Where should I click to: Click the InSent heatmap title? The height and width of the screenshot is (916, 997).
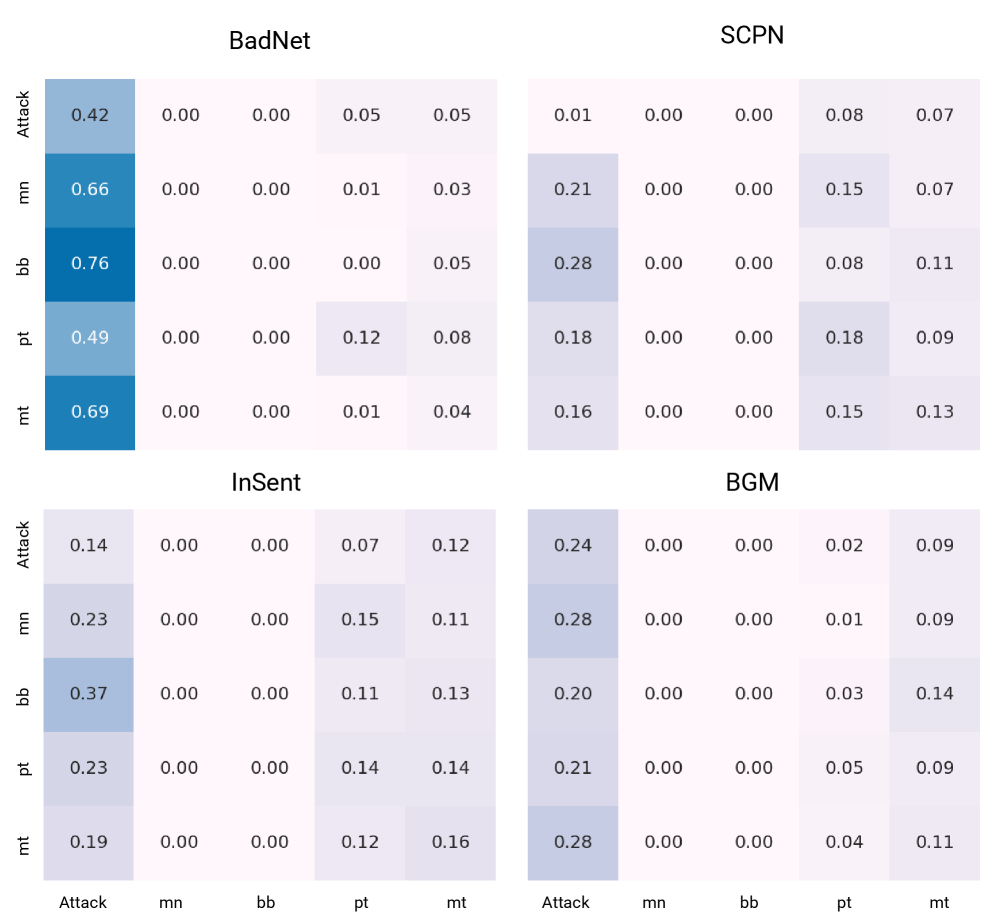(x=266, y=483)
